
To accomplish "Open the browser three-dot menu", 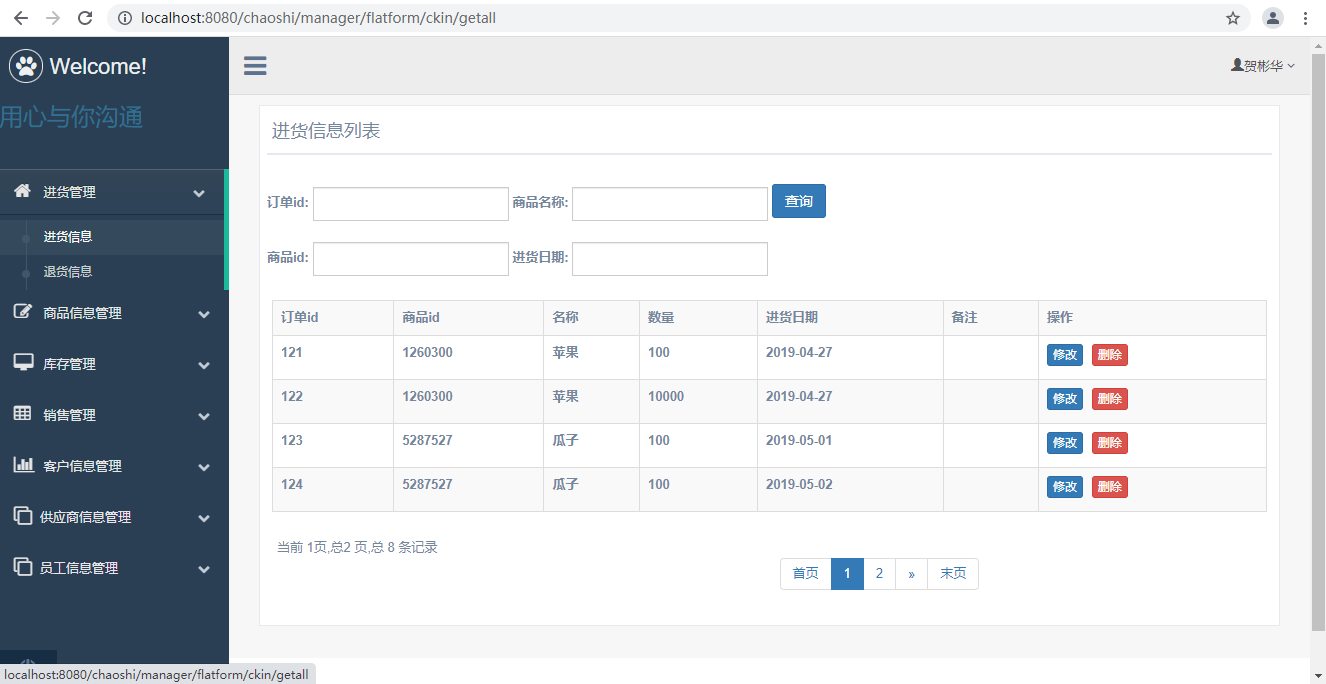I will tap(1306, 18).
